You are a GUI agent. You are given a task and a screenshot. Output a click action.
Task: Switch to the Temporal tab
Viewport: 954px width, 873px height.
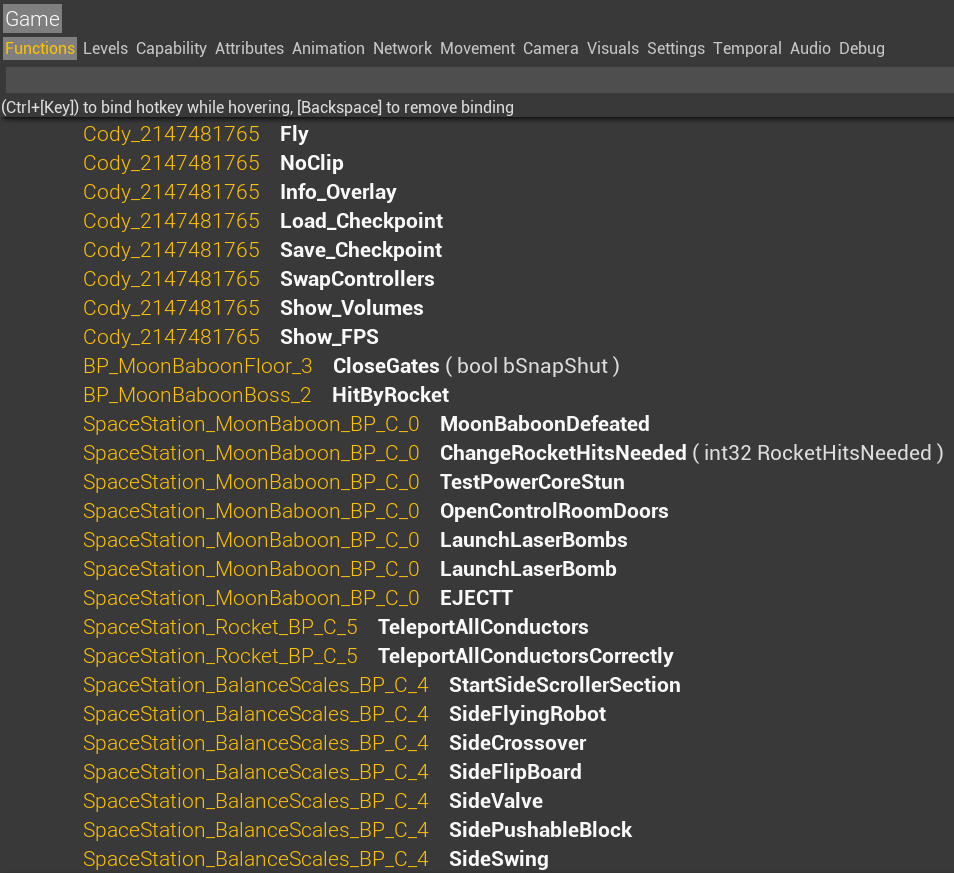pyautogui.click(x=747, y=48)
